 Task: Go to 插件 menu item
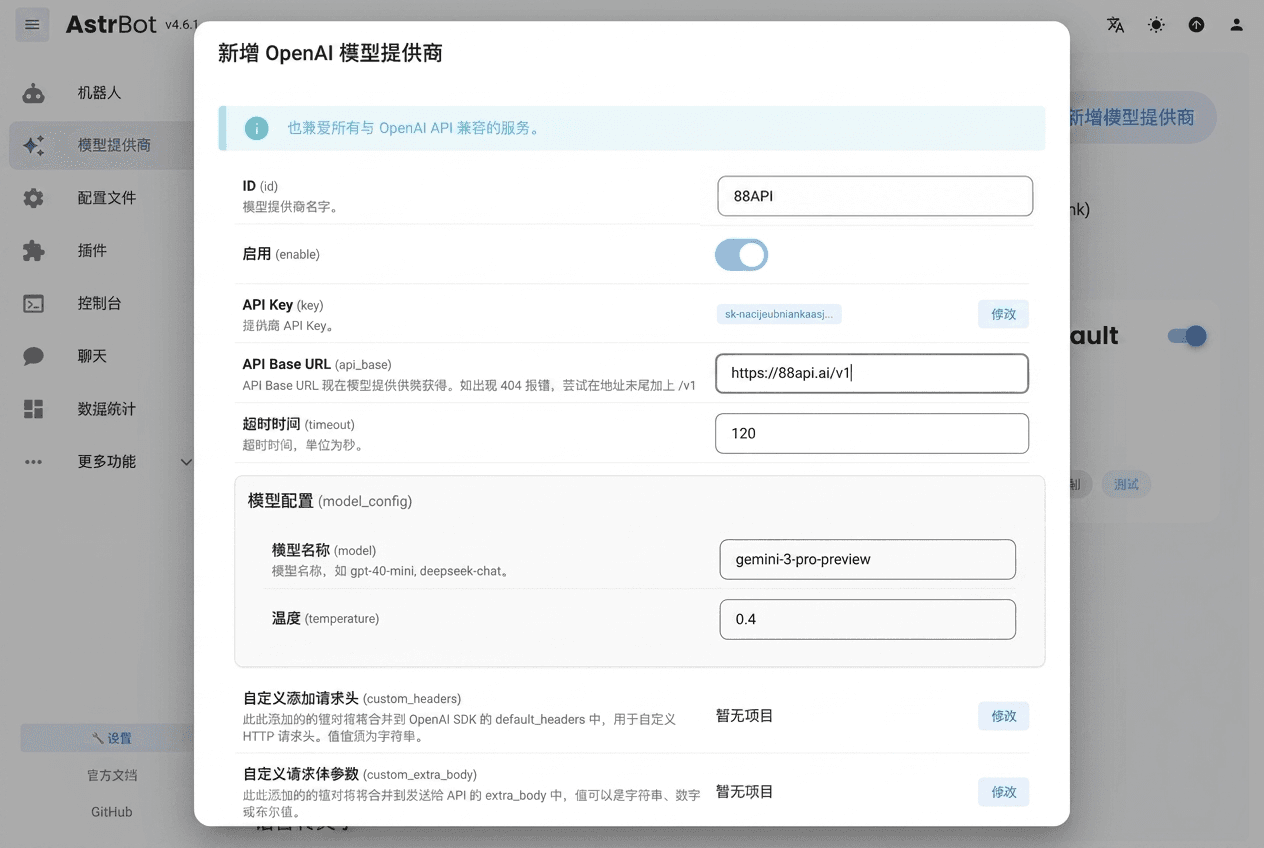point(92,251)
